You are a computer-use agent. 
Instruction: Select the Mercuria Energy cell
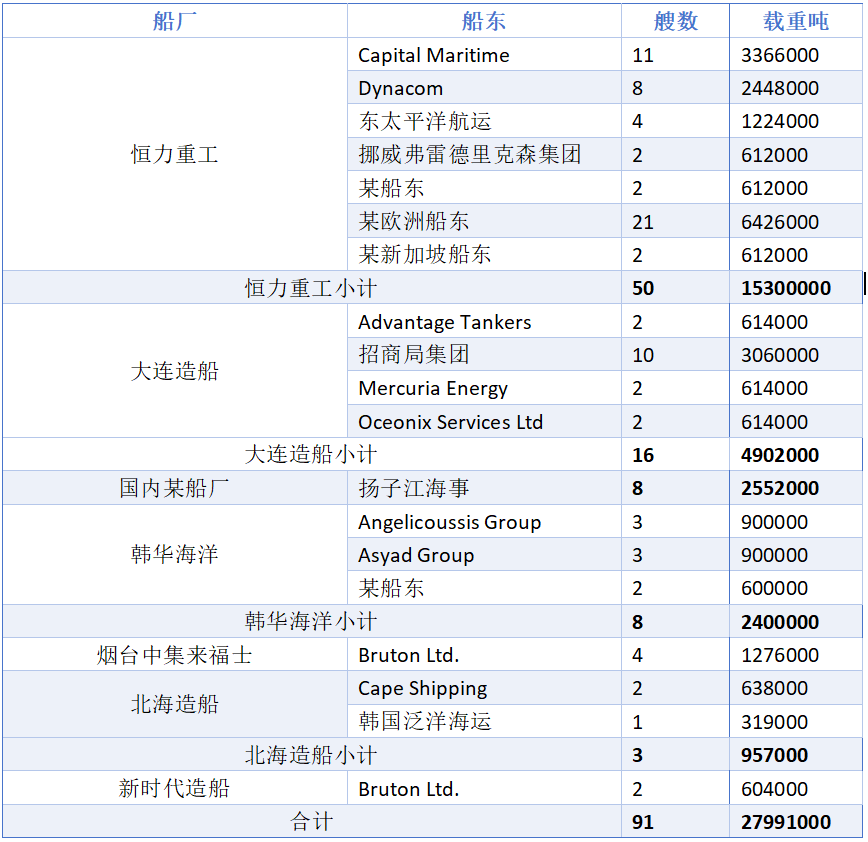pos(433,388)
